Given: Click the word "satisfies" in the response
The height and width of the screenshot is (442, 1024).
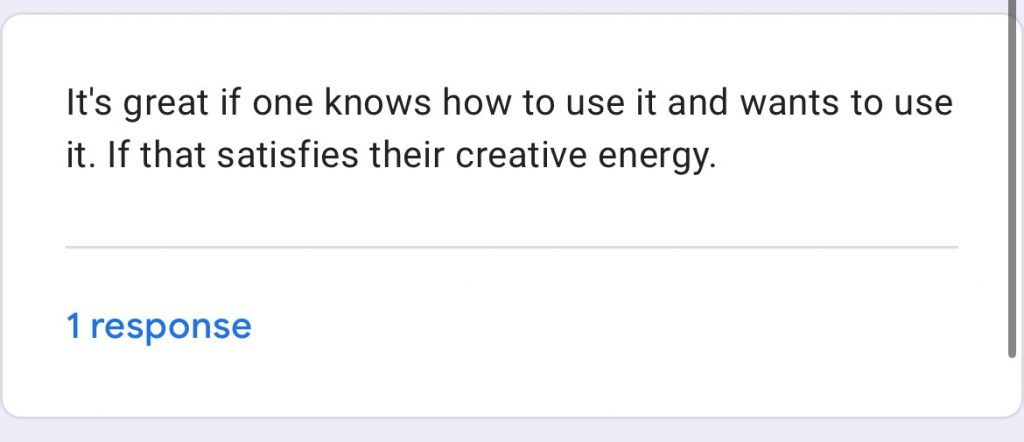Looking at the screenshot, I should tap(287, 157).
